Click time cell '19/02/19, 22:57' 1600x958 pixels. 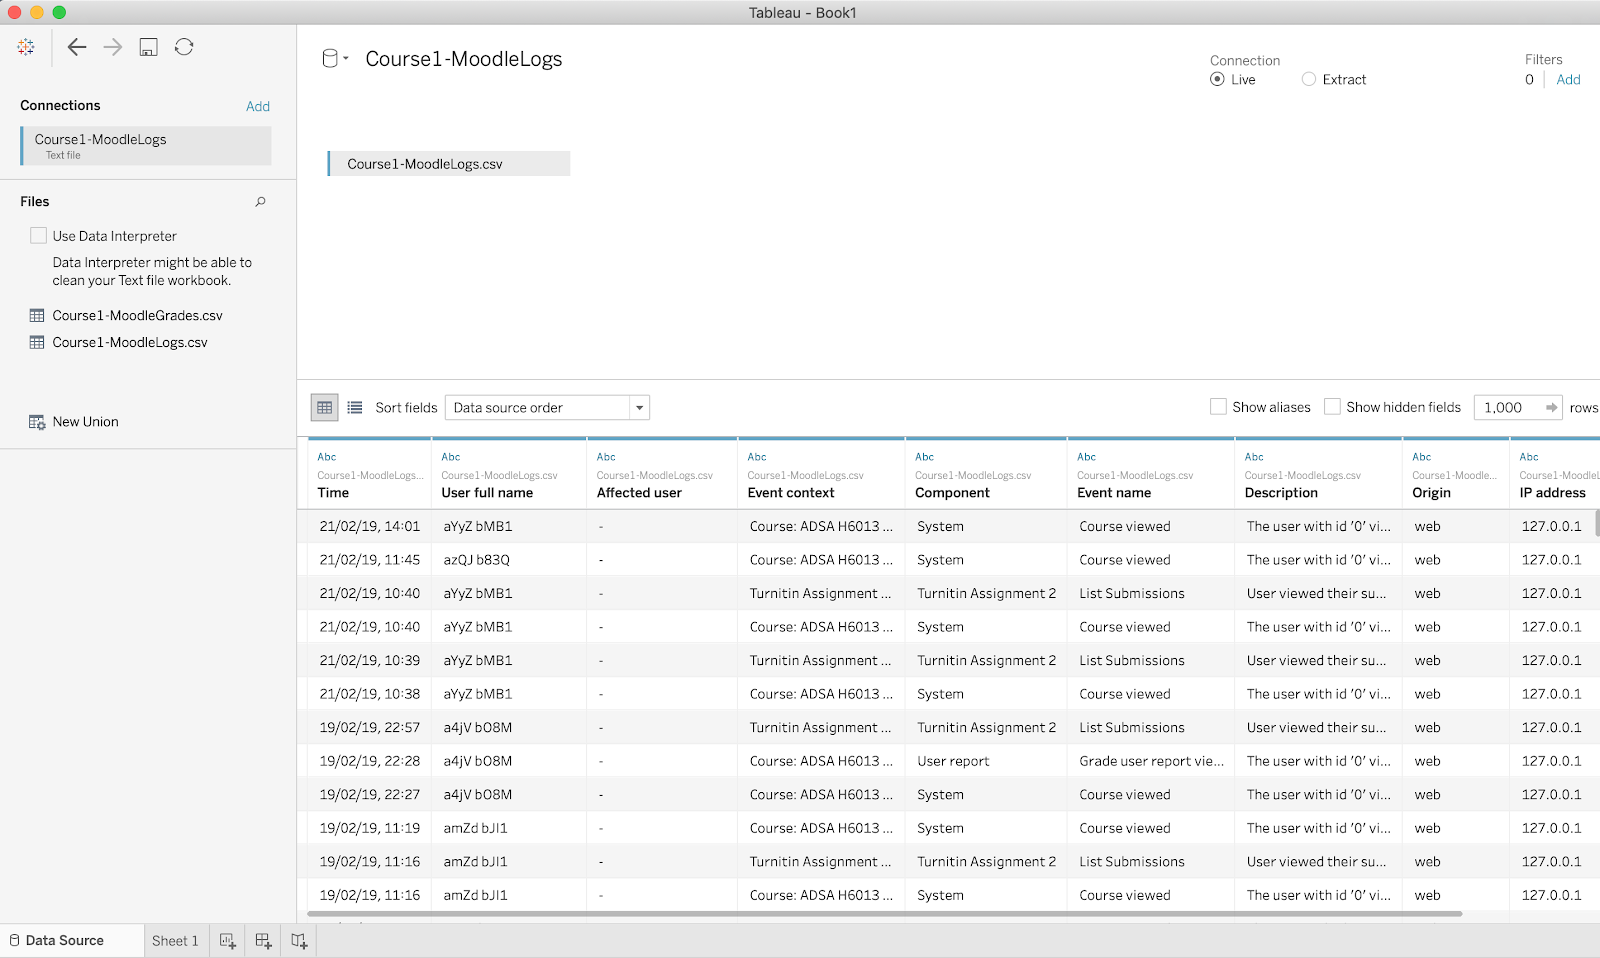click(x=370, y=727)
